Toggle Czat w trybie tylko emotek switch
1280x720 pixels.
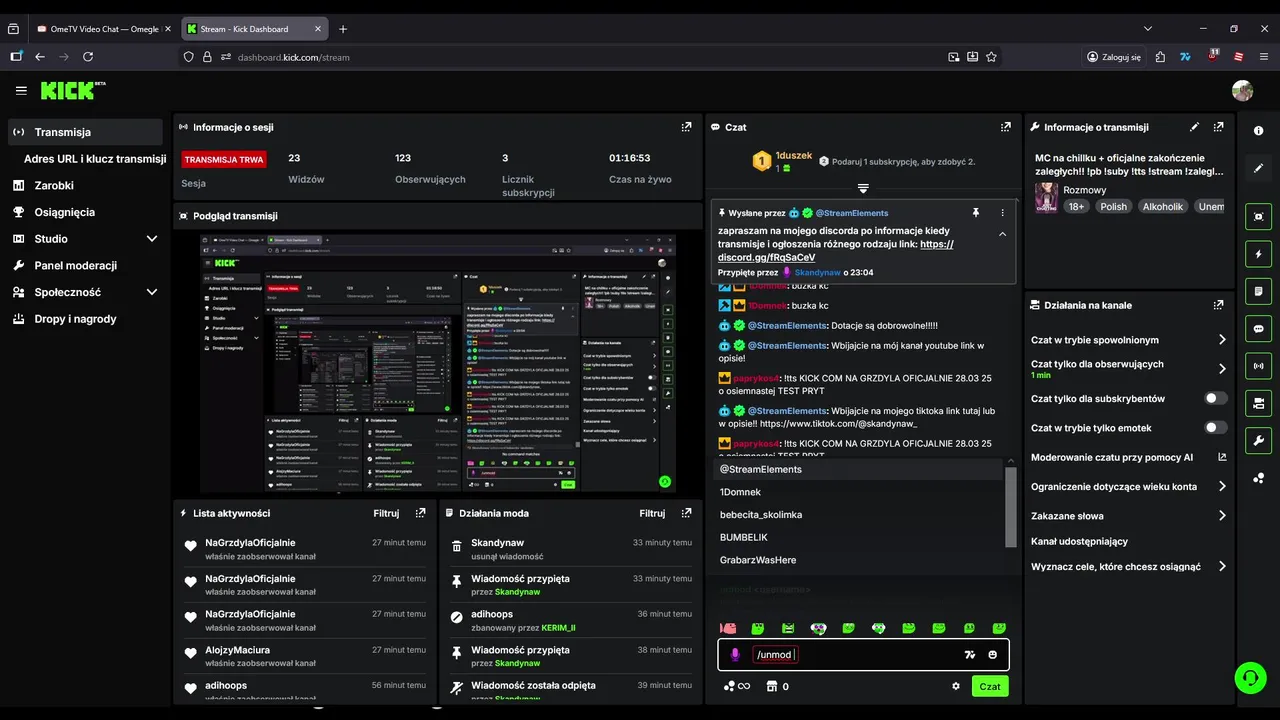pos(1216,428)
